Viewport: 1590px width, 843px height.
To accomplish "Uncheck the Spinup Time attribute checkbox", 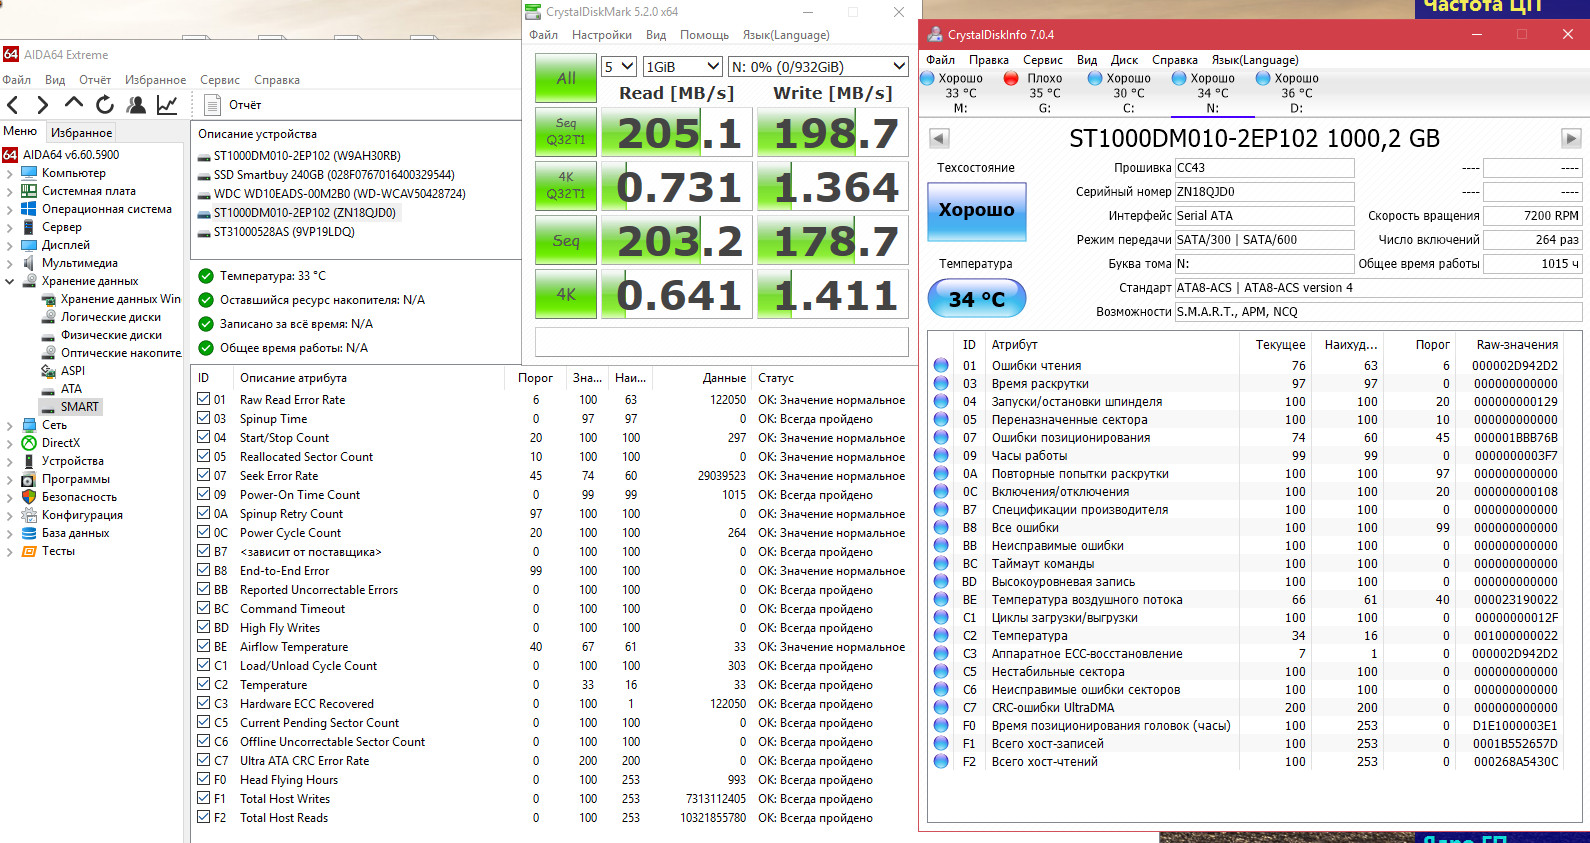I will 204,418.
